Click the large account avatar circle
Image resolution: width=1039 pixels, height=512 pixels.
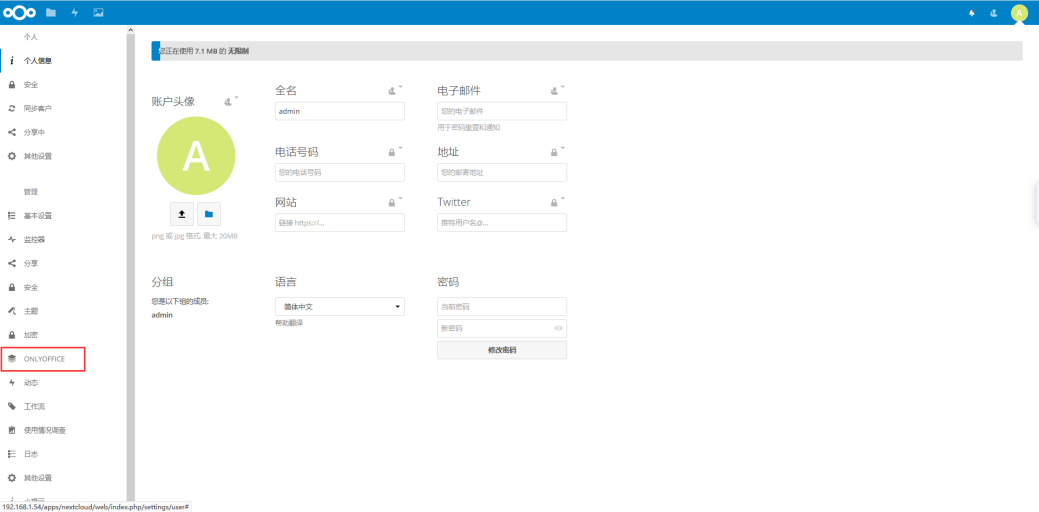coord(195,156)
